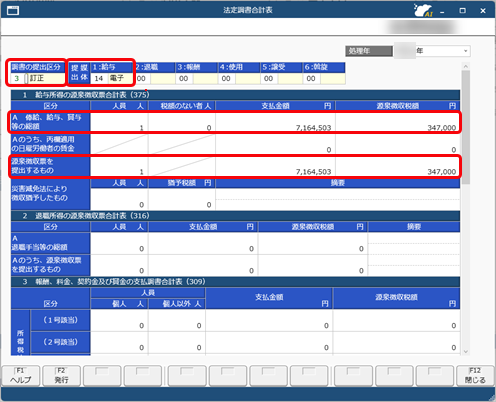Screen dimensions: 496x402
Task: Click the vertical scrollbar thumb
Action: pos(466,127)
